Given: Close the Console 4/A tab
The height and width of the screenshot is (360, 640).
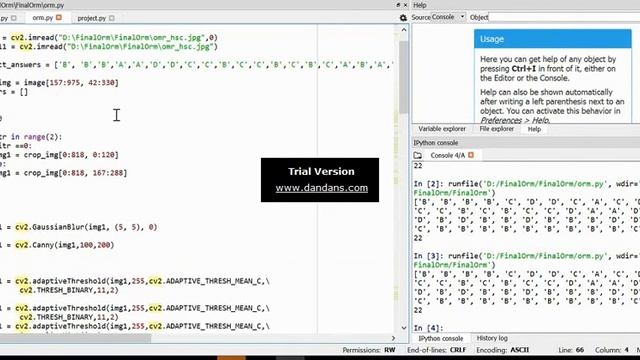Looking at the screenshot, I should (471, 155).
